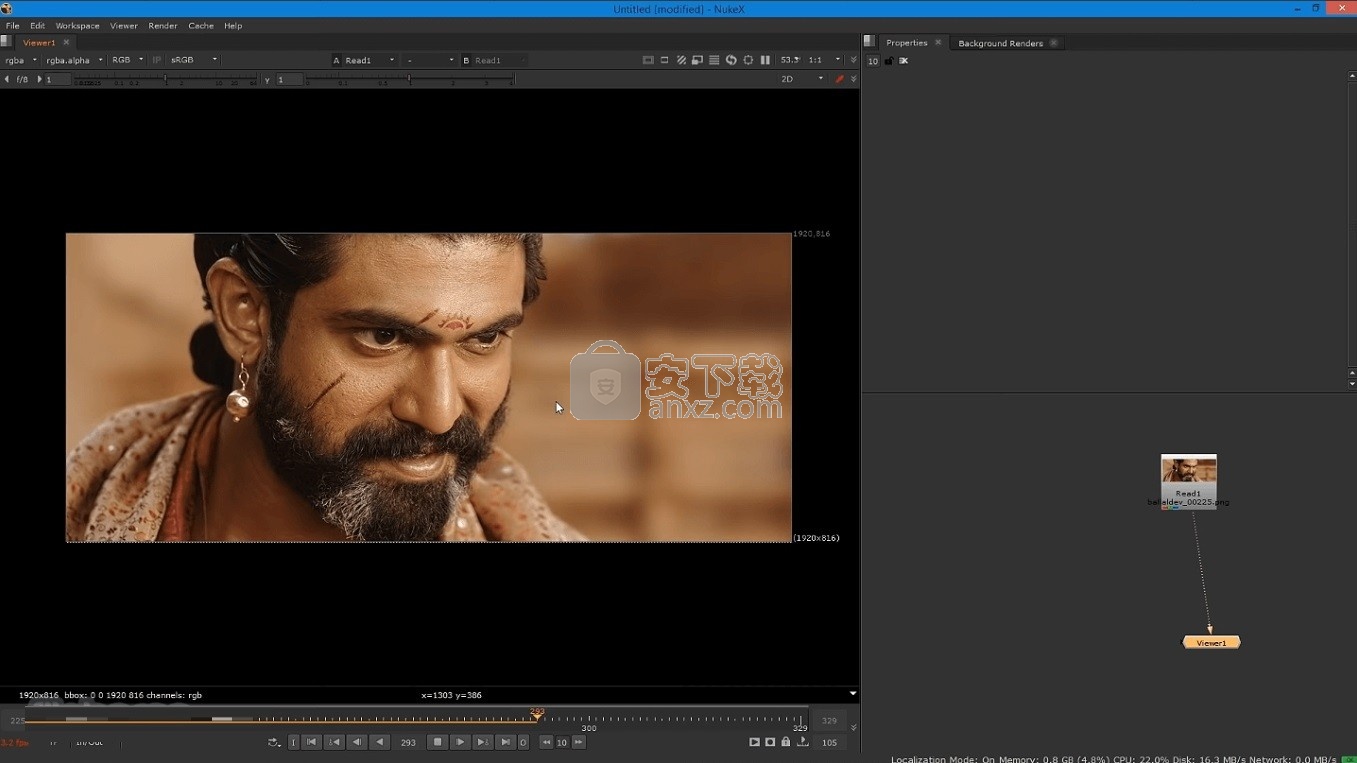Step back one frame
This screenshot has width=1357, height=763.
point(357,742)
